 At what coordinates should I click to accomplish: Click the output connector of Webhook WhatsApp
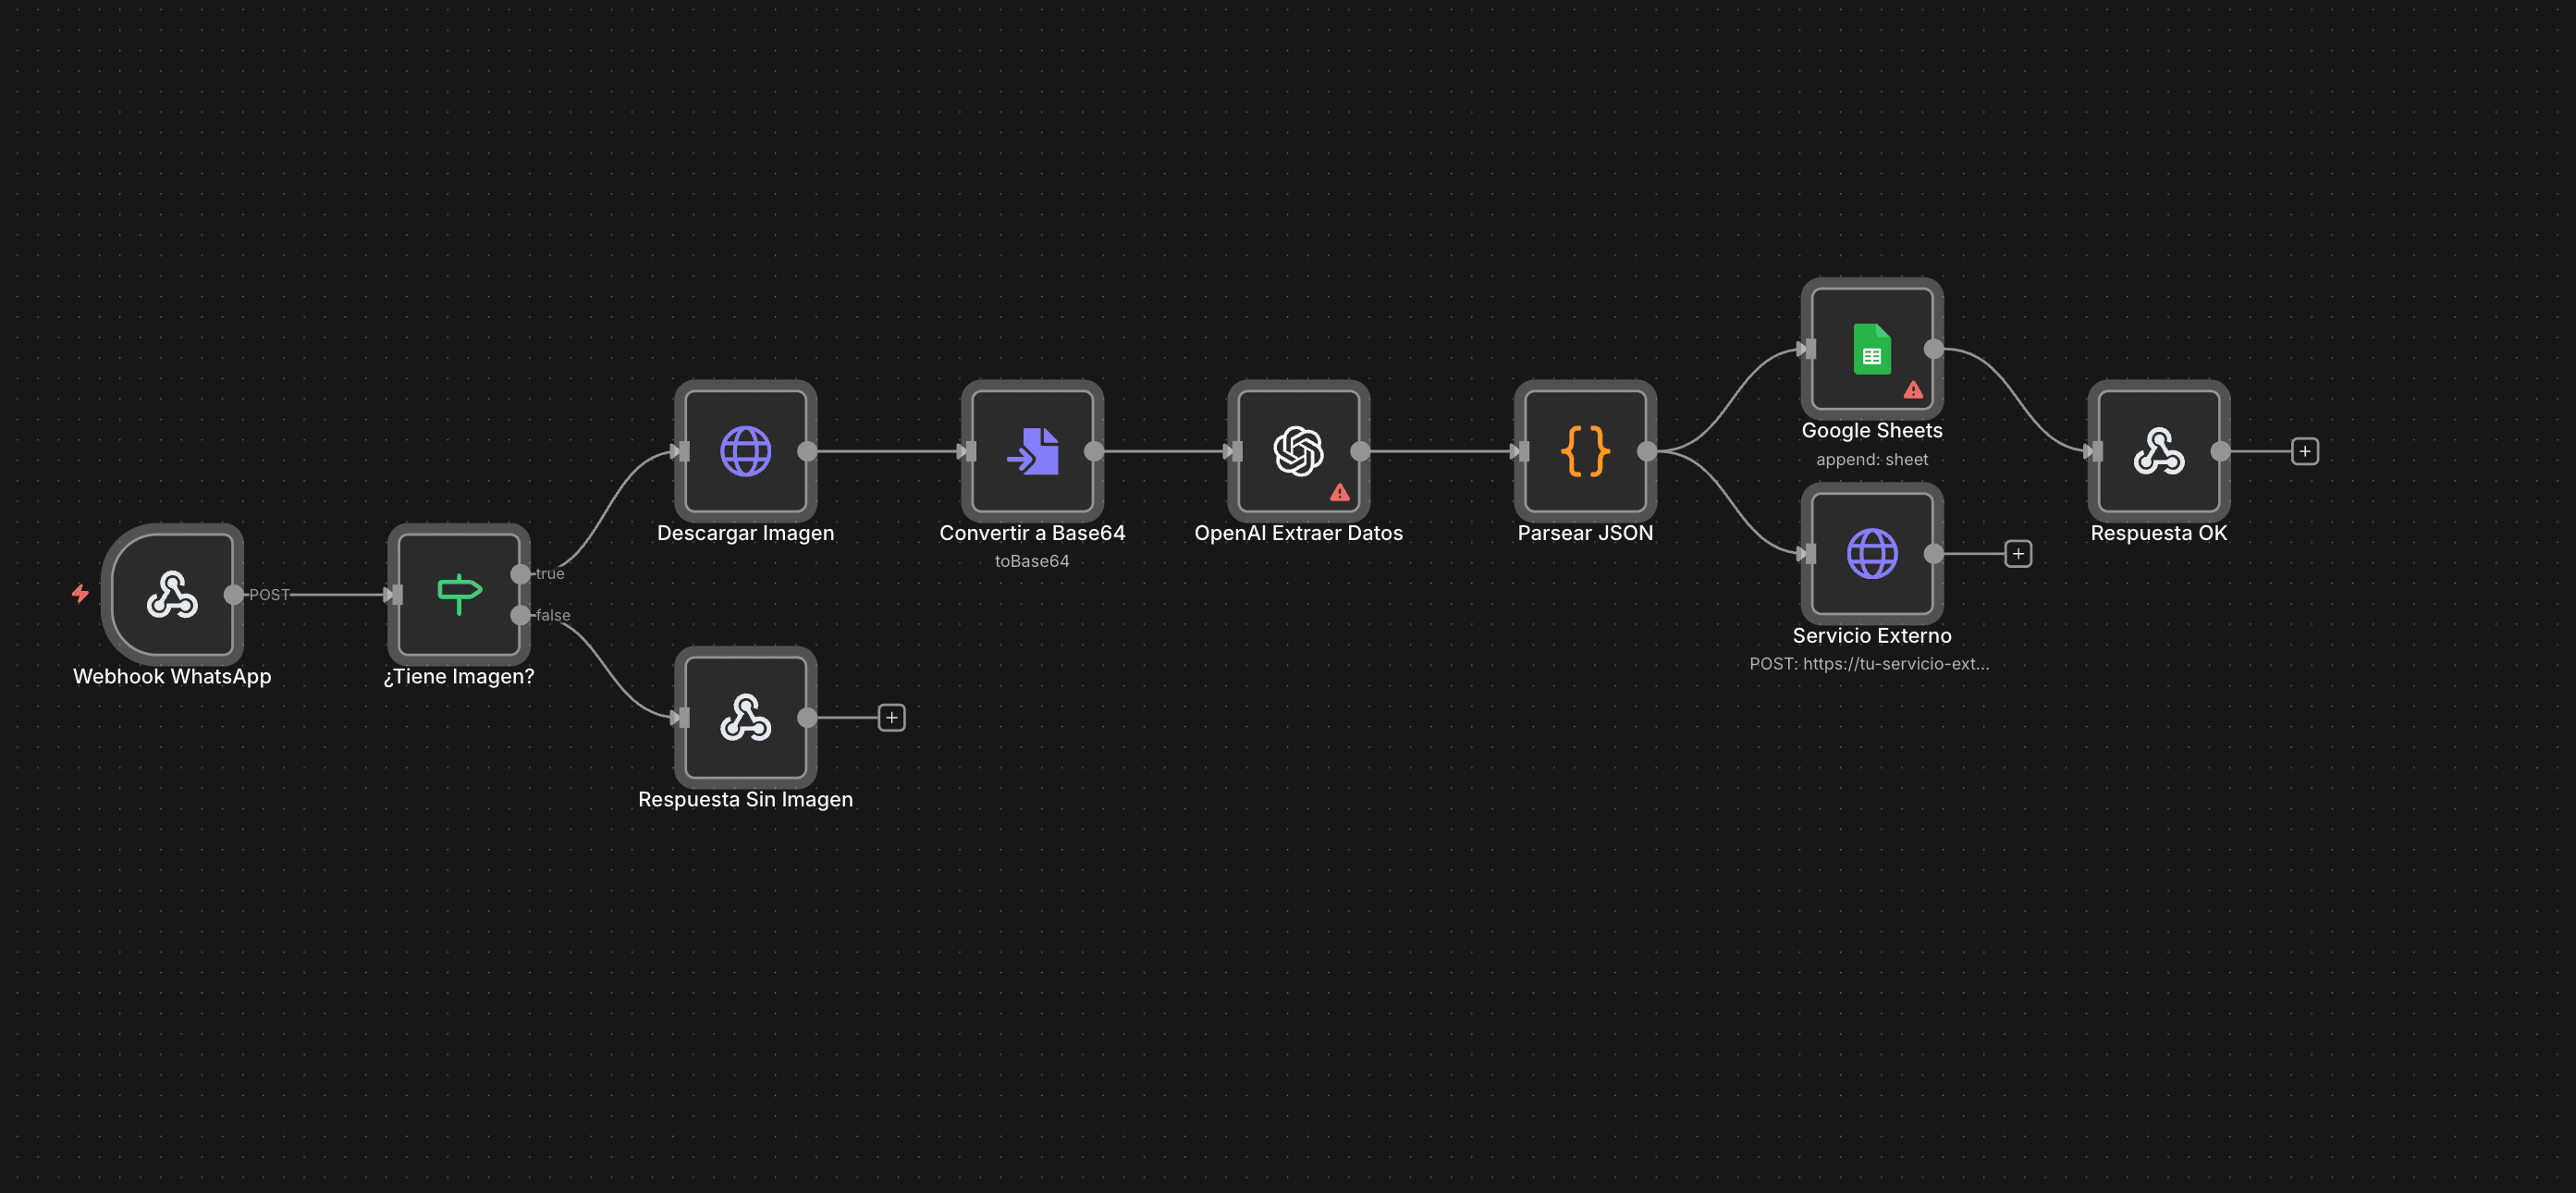pyautogui.click(x=234, y=594)
